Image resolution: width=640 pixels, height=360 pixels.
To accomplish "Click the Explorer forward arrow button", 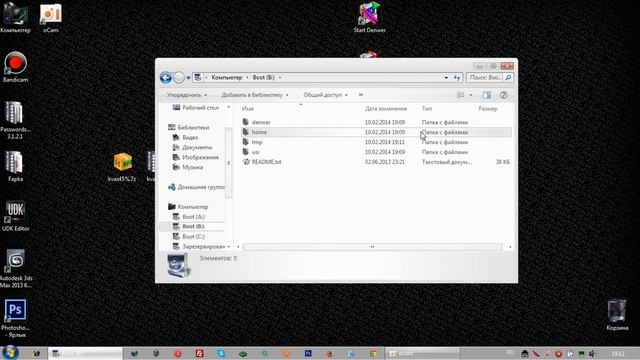I will click(179, 78).
